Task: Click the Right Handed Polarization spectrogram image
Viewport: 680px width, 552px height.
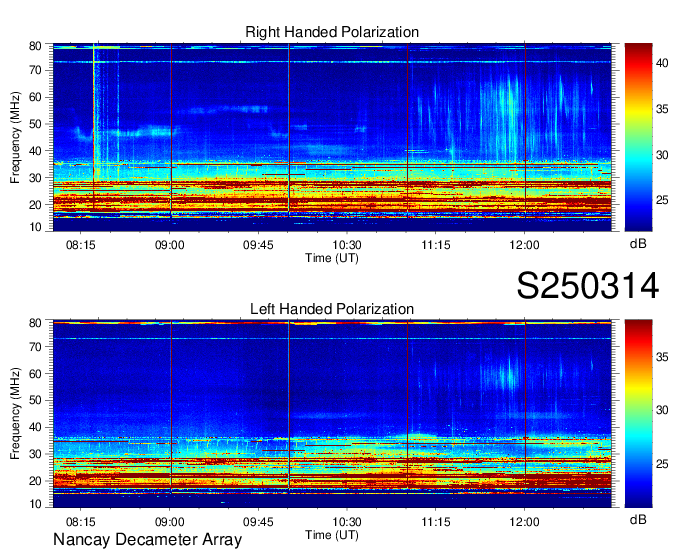Action: [332, 137]
